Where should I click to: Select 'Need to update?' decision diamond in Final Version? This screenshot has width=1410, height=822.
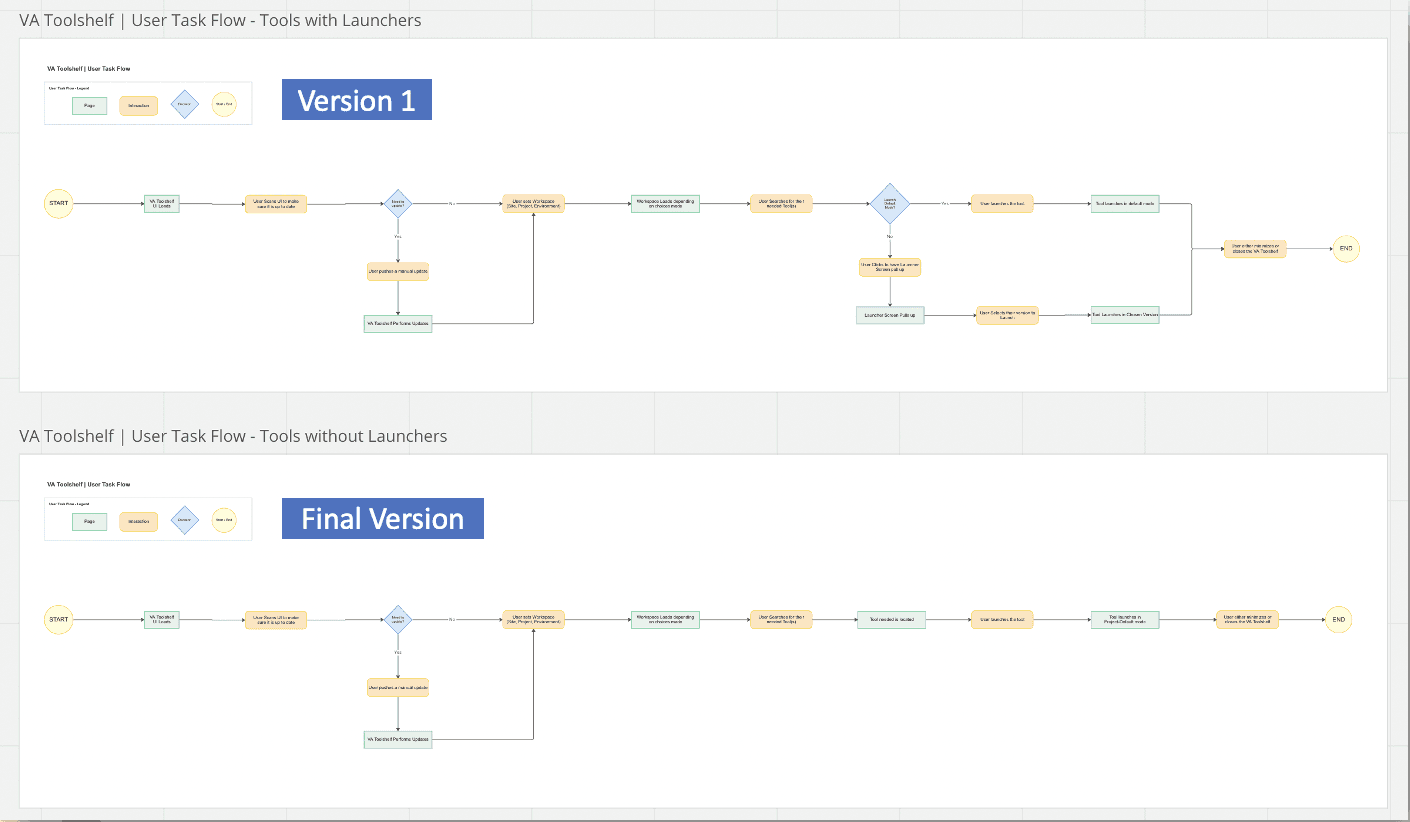coord(398,620)
